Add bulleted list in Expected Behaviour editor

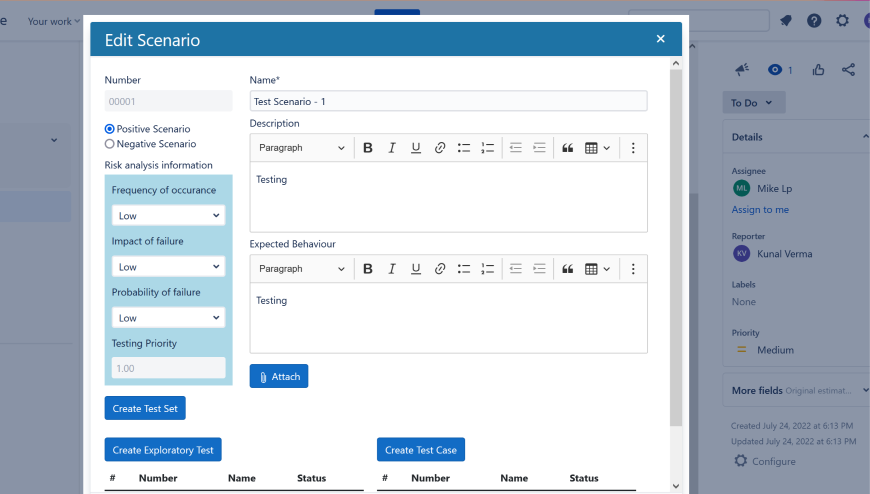tap(464, 269)
